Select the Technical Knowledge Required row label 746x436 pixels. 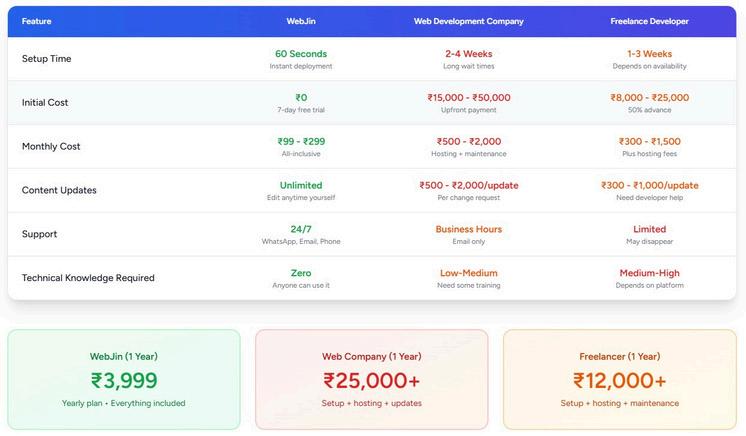tap(88, 277)
